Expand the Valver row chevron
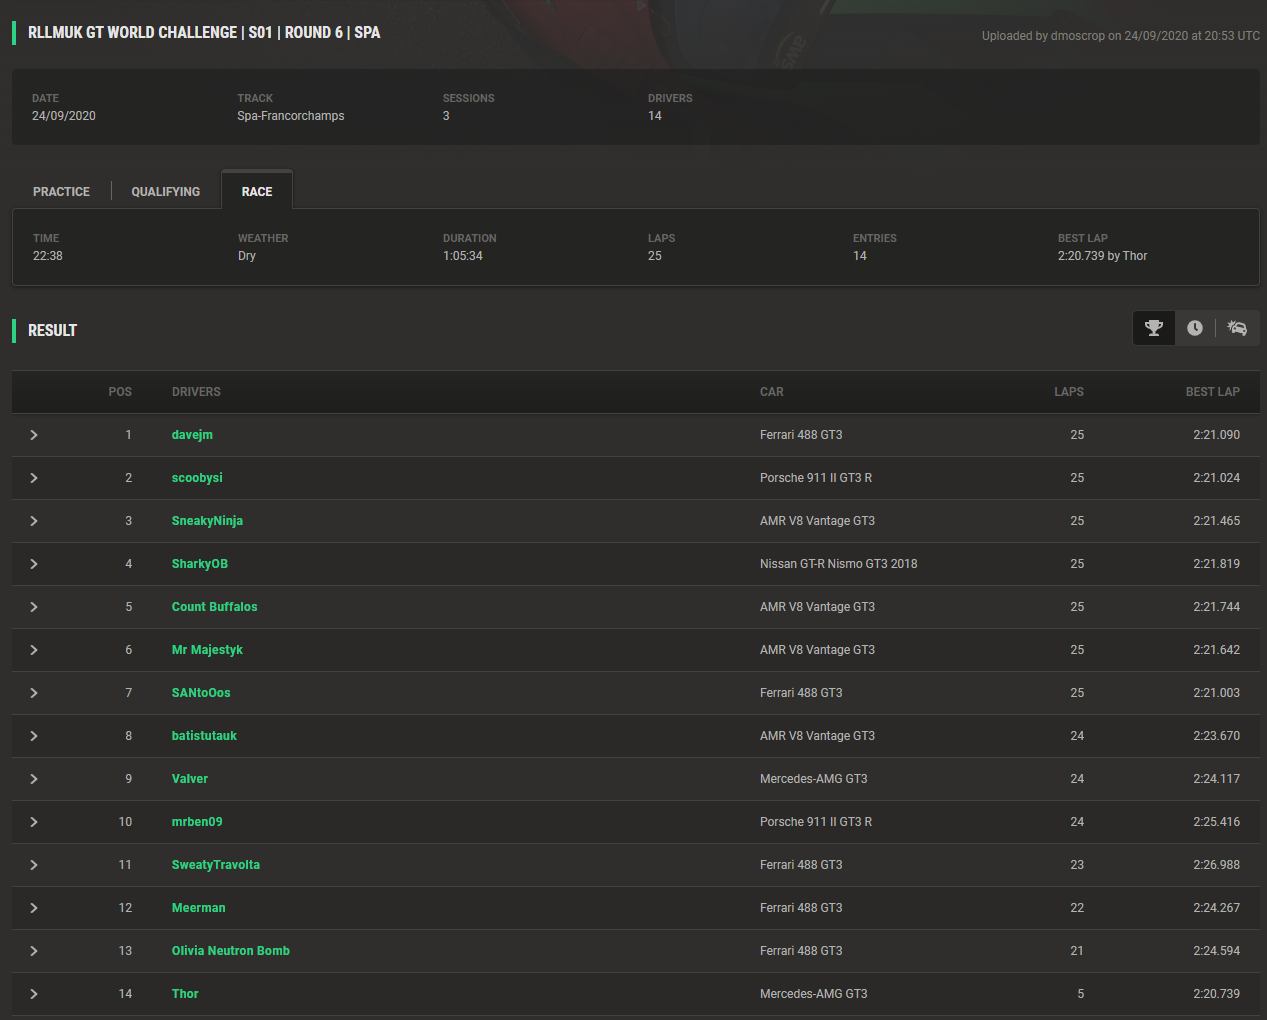Screen dimensions: 1267x1020 coord(34,779)
